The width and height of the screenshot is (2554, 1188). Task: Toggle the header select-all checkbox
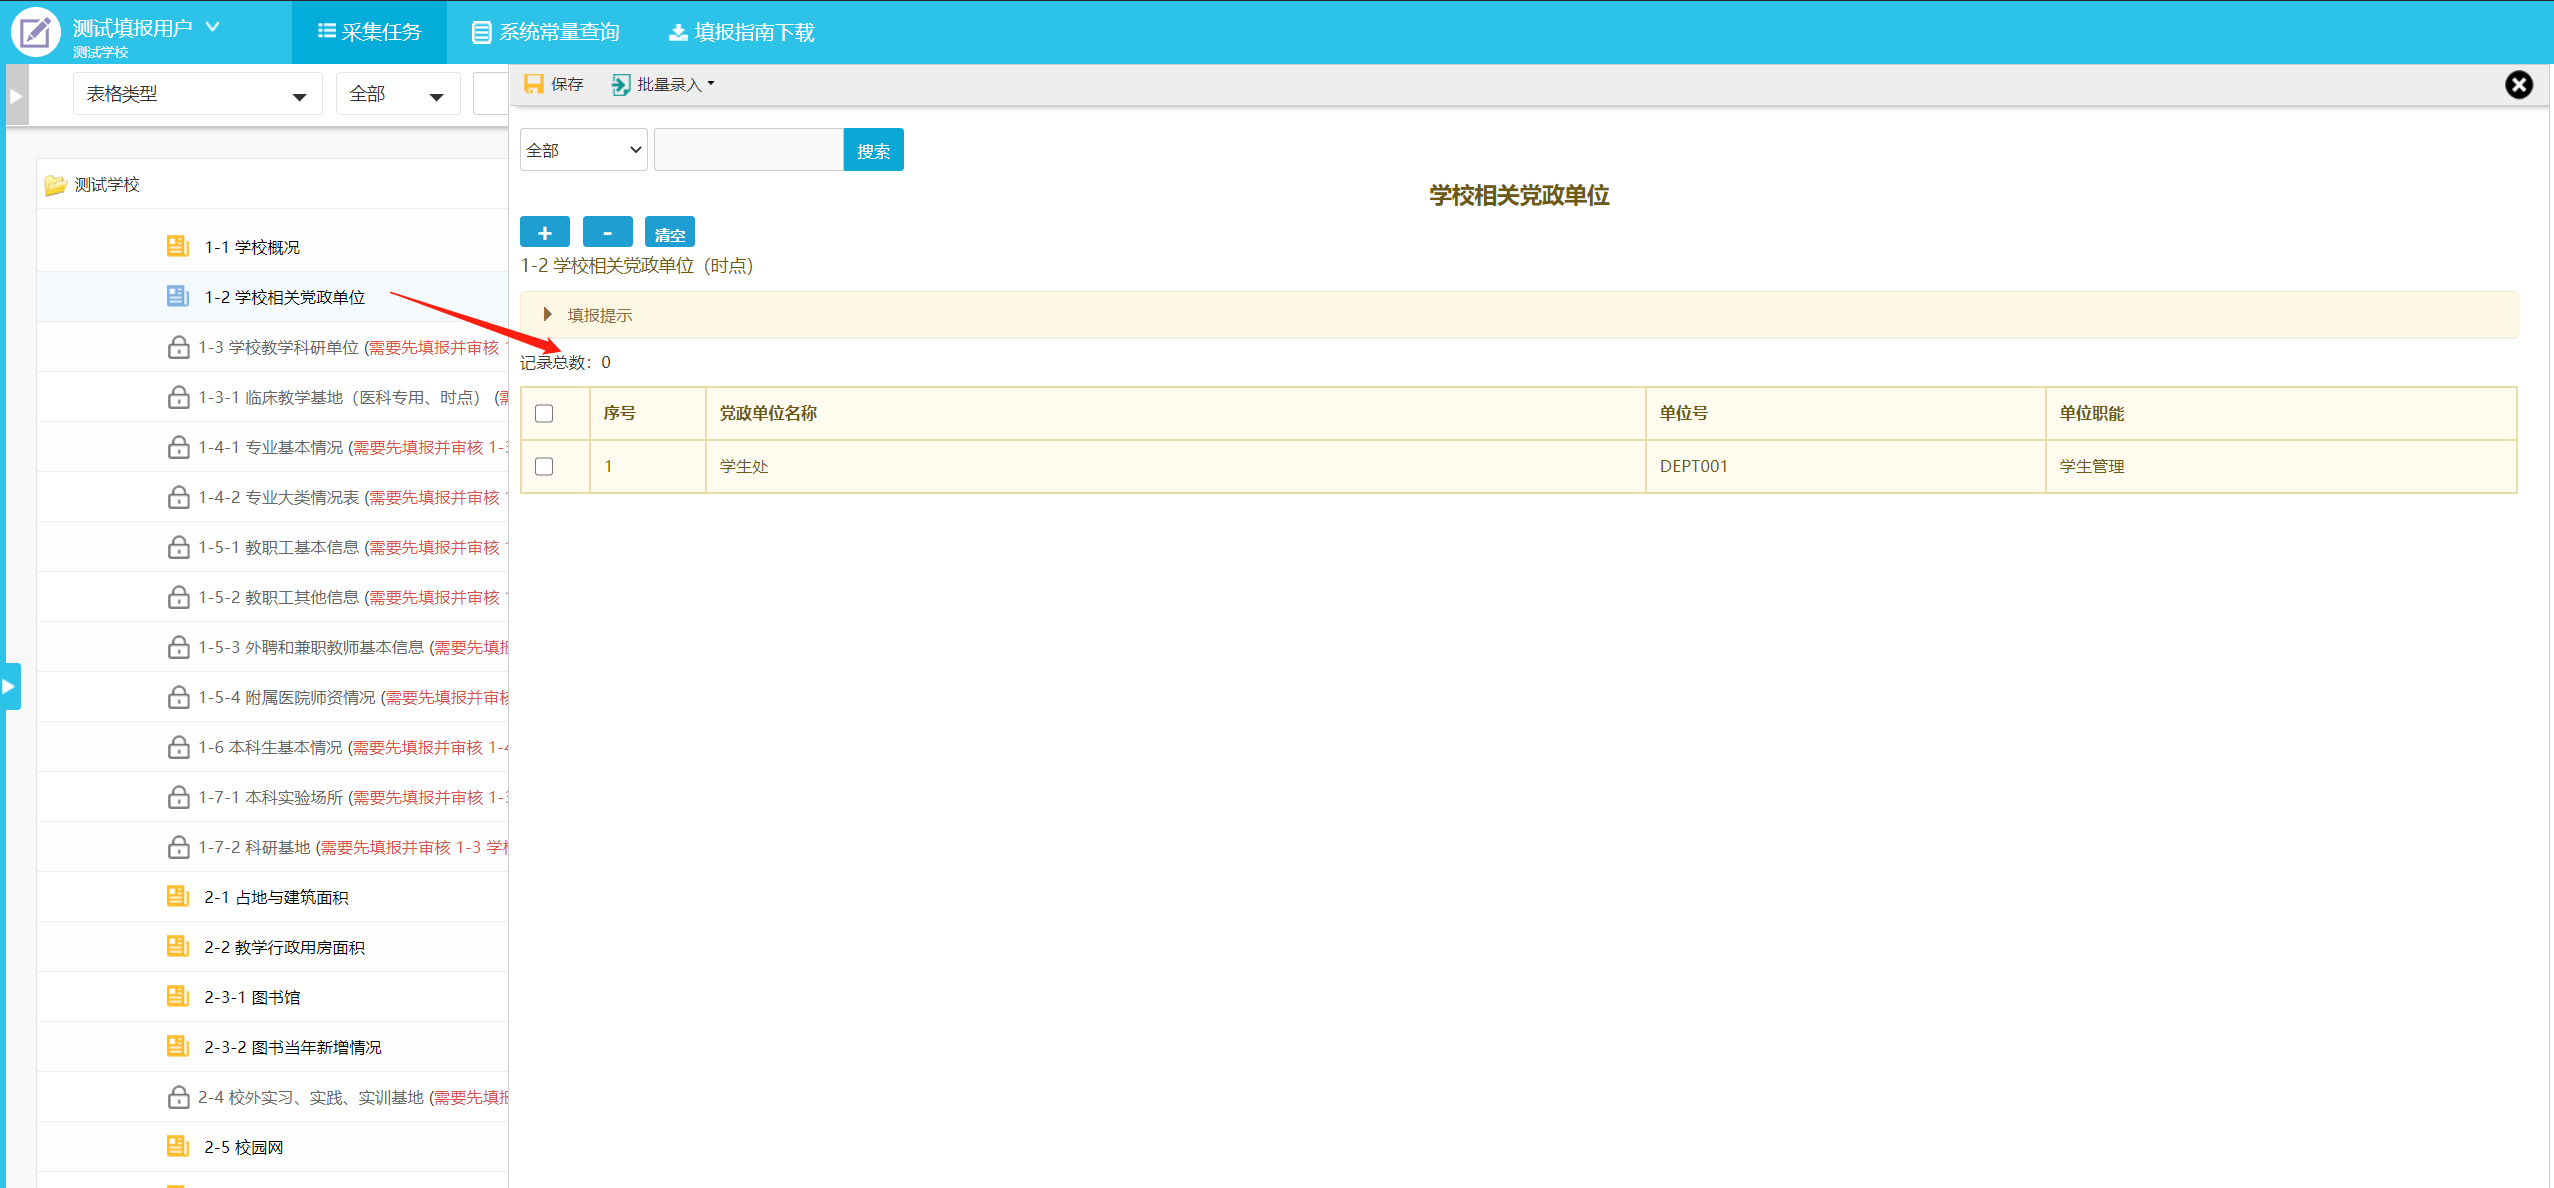[x=544, y=413]
